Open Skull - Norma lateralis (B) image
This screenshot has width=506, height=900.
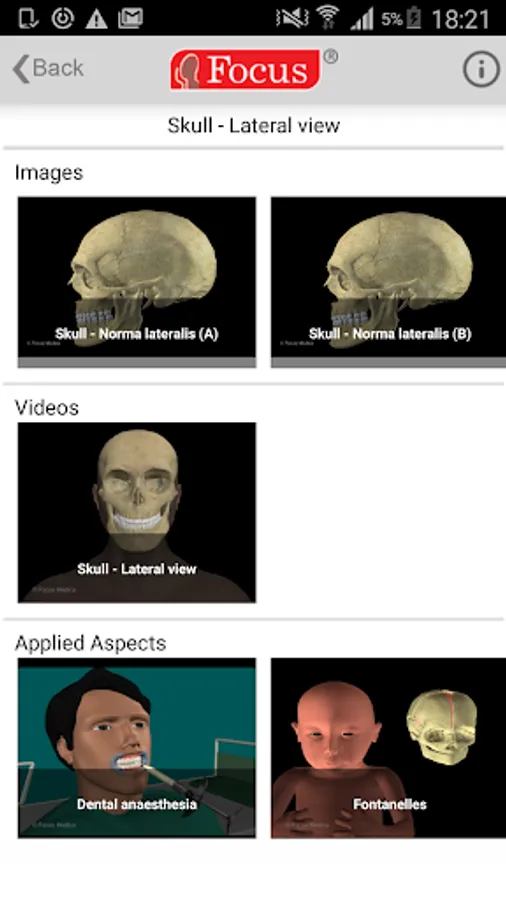click(x=388, y=282)
